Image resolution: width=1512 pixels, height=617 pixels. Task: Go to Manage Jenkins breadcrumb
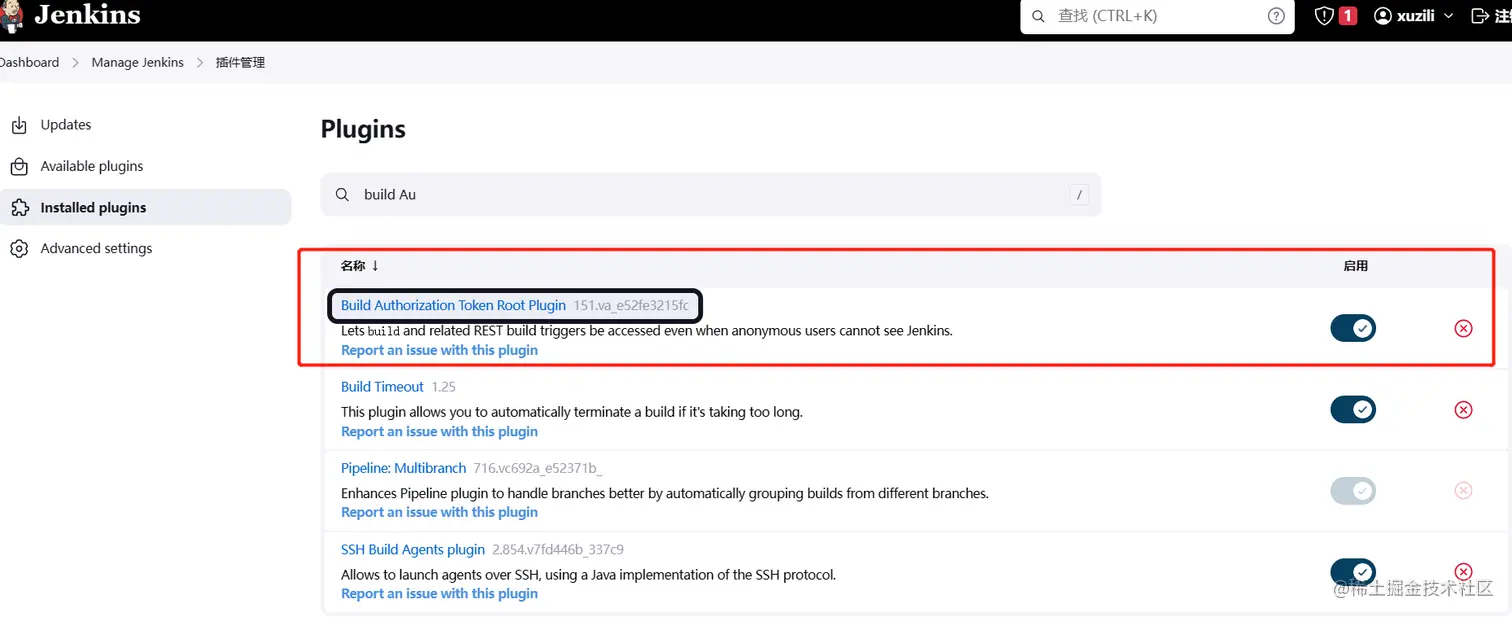pos(138,62)
